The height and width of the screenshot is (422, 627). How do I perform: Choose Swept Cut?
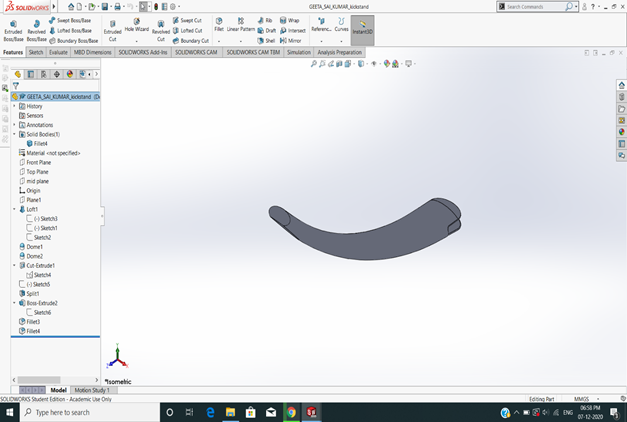point(187,20)
